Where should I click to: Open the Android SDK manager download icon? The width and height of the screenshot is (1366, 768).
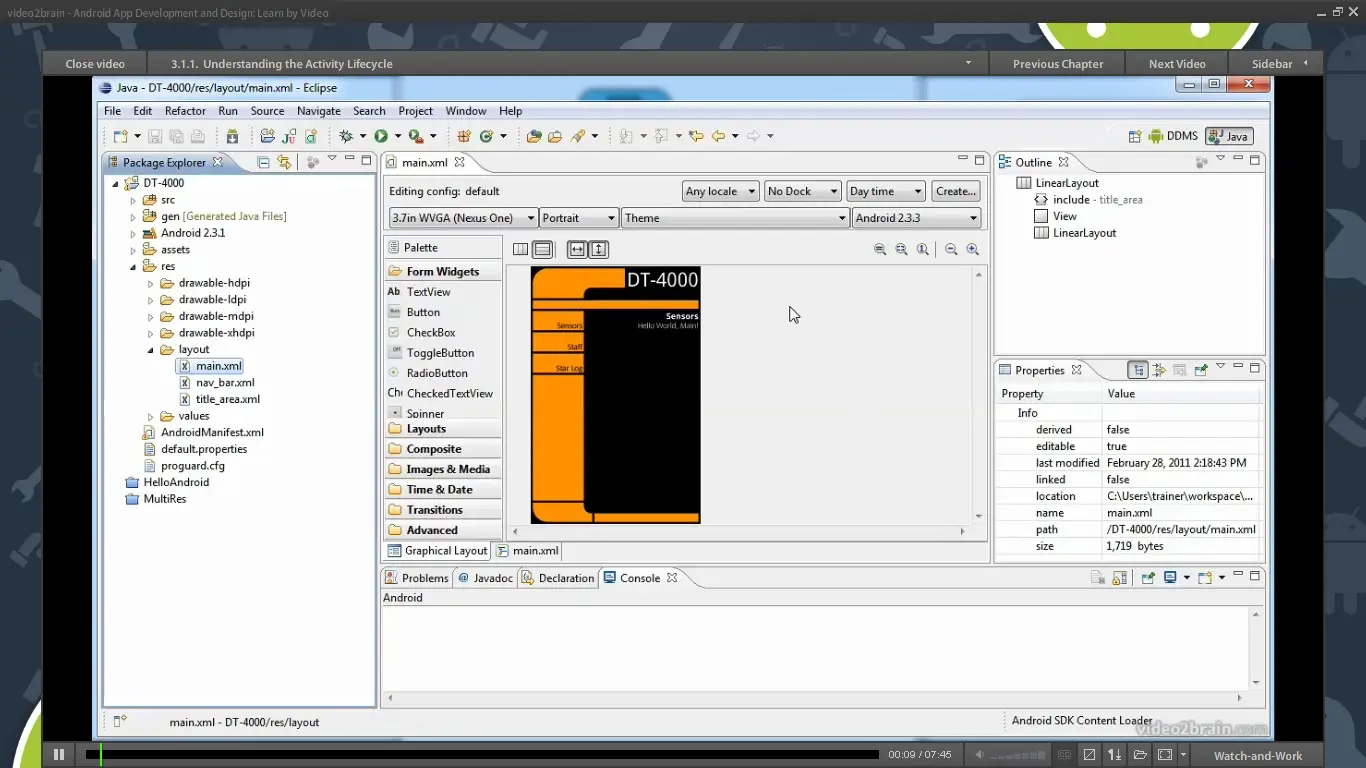click(232, 136)
